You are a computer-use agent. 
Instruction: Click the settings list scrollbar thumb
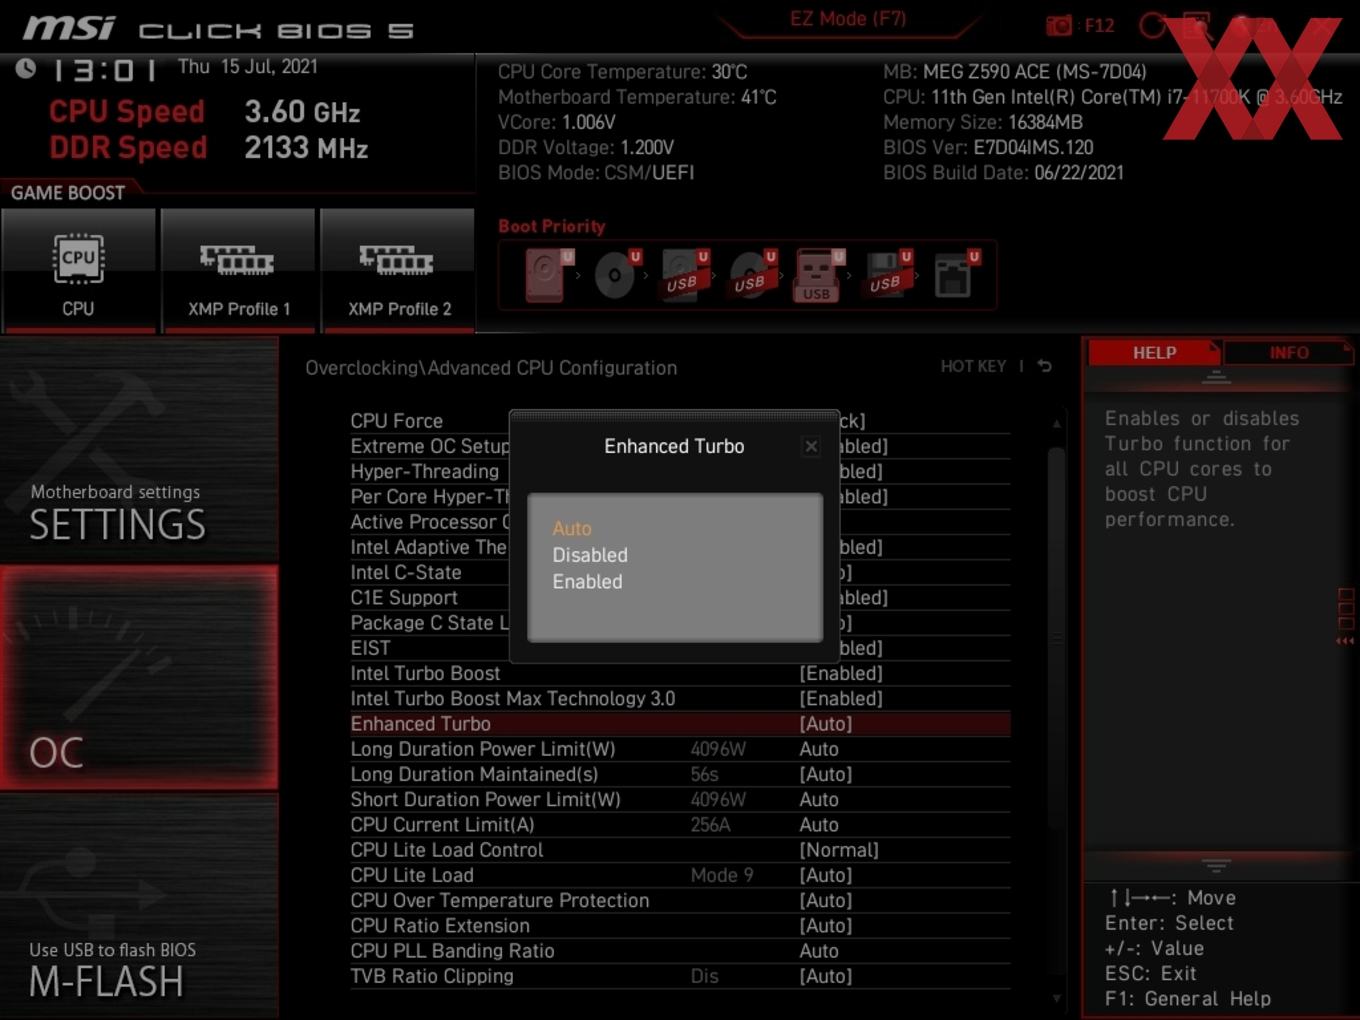pyautogui.click(x=1056, y=637)
